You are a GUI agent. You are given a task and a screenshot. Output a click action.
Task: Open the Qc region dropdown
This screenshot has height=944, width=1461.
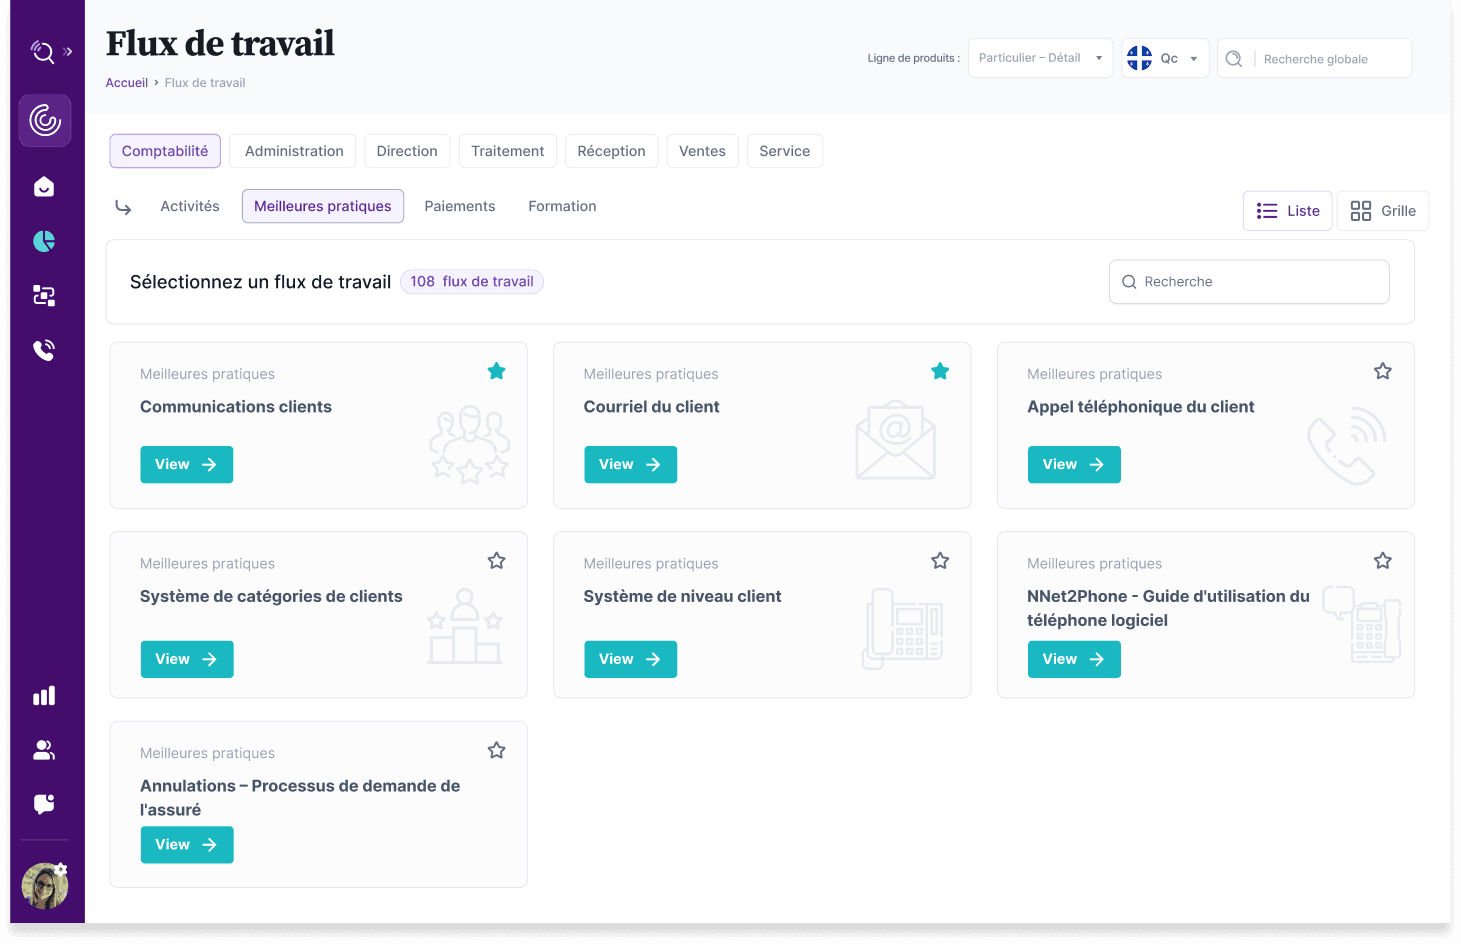pos(1165,58)
